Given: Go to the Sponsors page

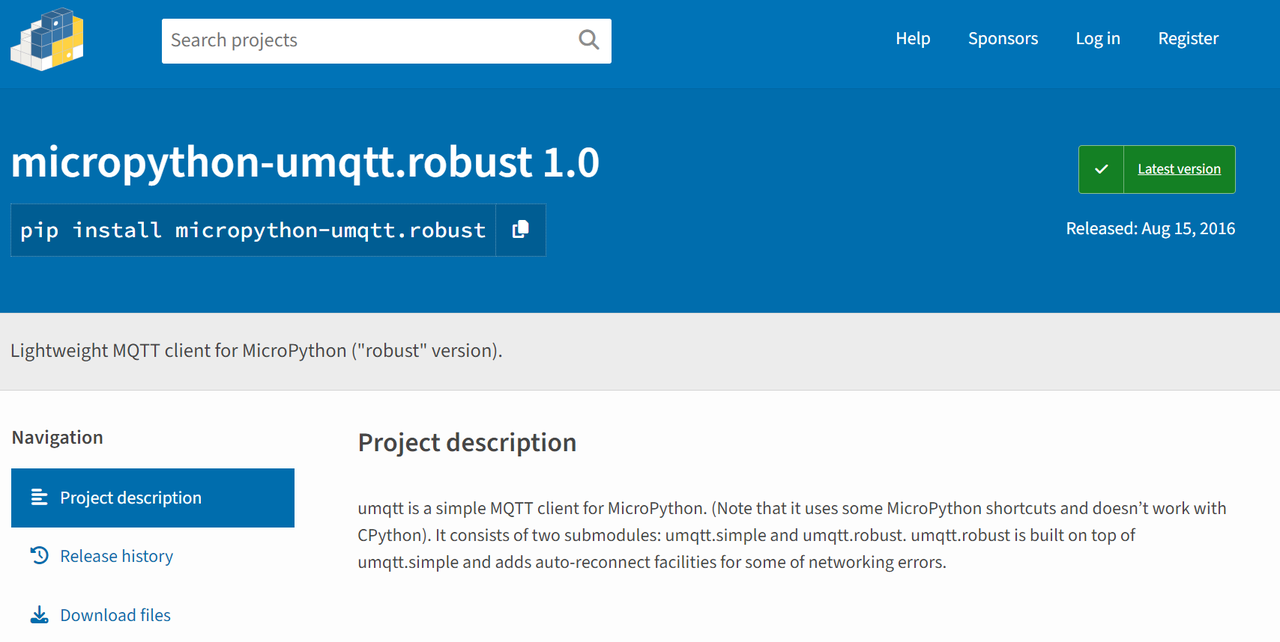Looking at the screenshot, I should pyautogui.click(x=1003, y=38).
